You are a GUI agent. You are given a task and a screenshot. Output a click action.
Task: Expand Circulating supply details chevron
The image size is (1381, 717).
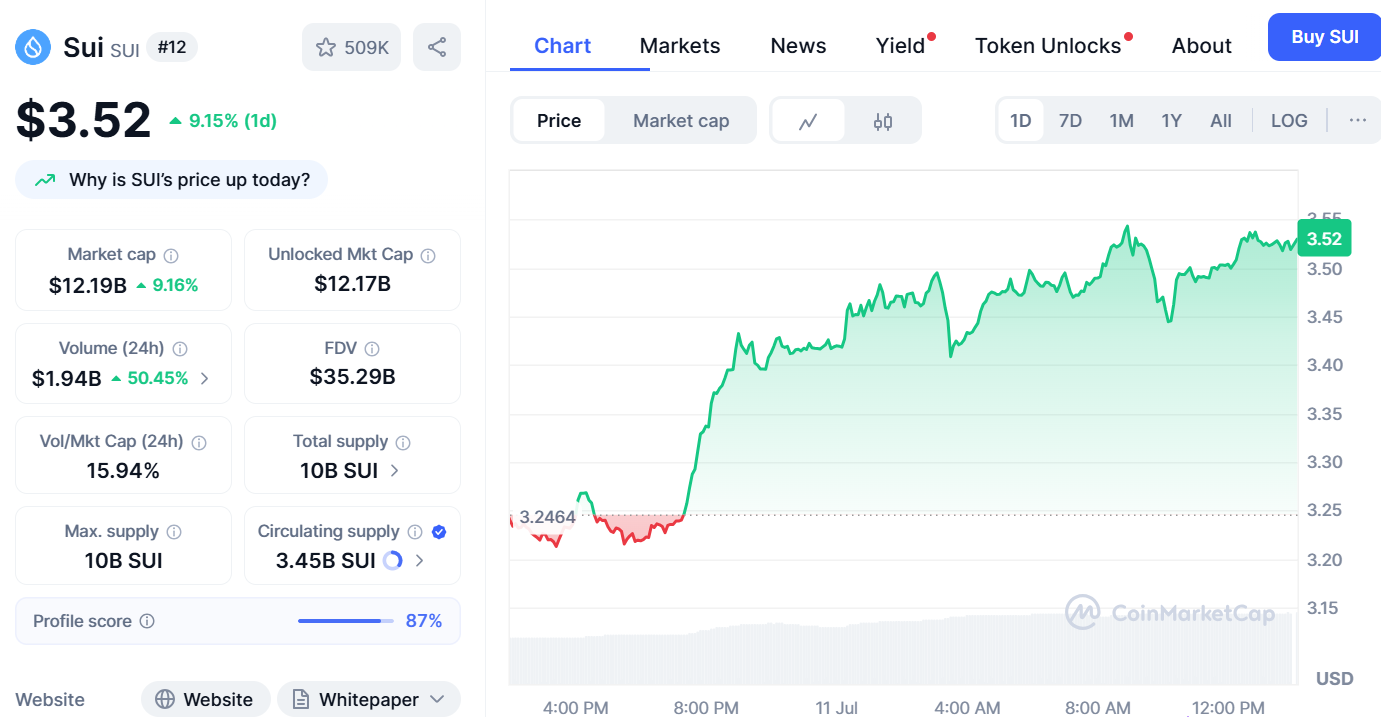(x=419, y=561)
